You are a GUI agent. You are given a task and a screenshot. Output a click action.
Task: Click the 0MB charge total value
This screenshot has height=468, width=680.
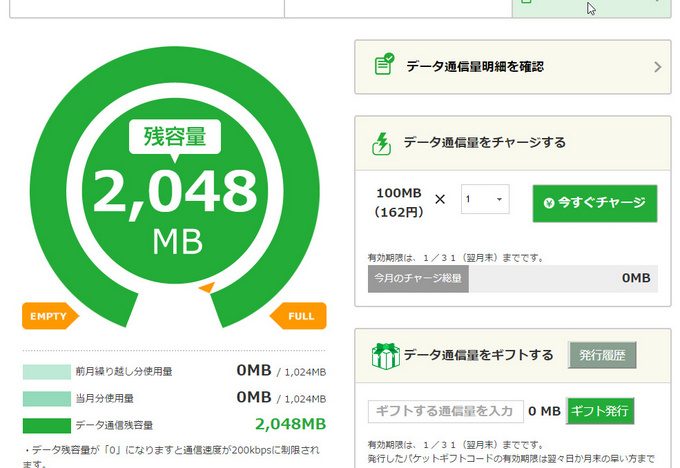636,278
